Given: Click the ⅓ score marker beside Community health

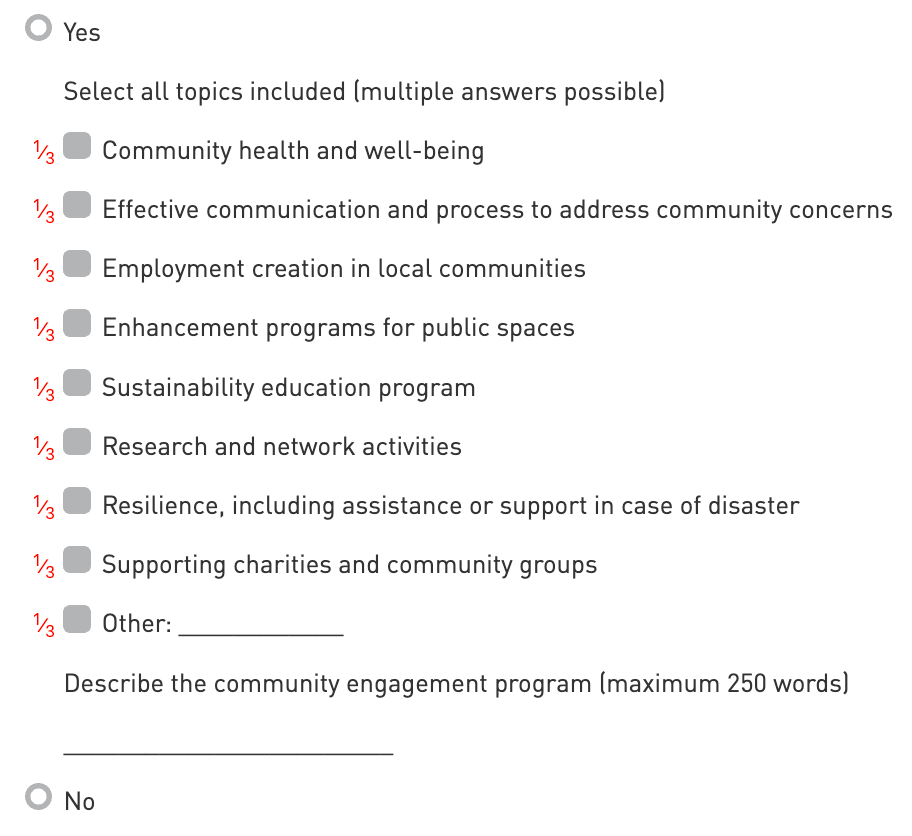Looking at the screenshot, I should (43, 153).
